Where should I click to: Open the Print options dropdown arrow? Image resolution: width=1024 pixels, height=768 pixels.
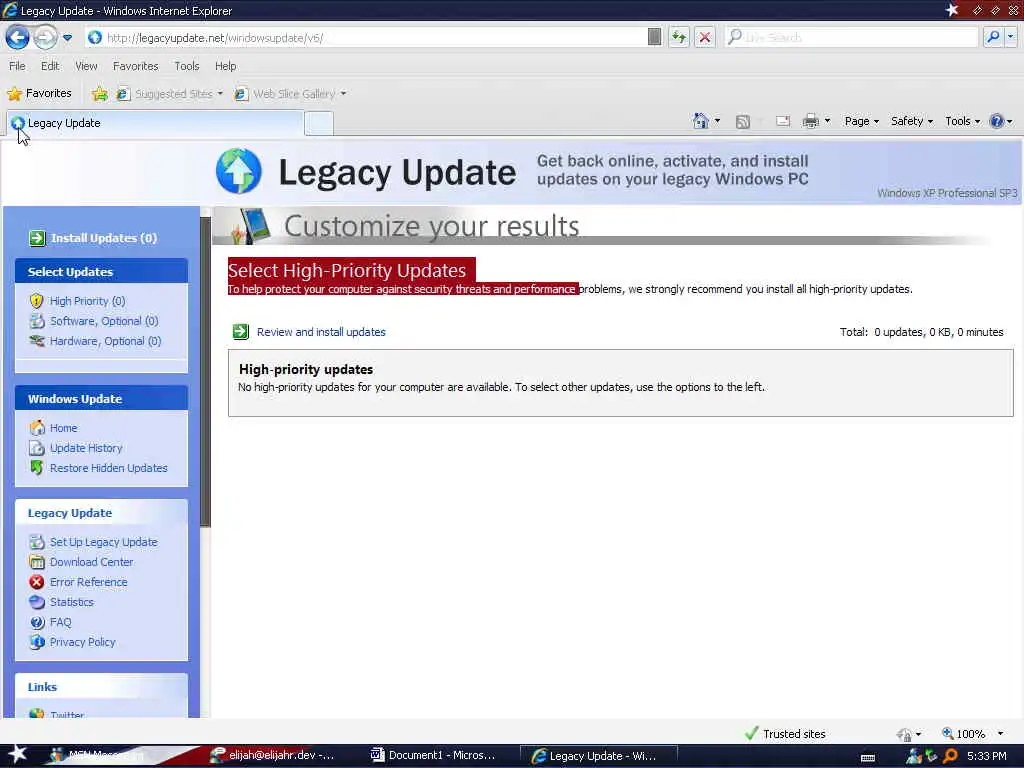(827, 121)
